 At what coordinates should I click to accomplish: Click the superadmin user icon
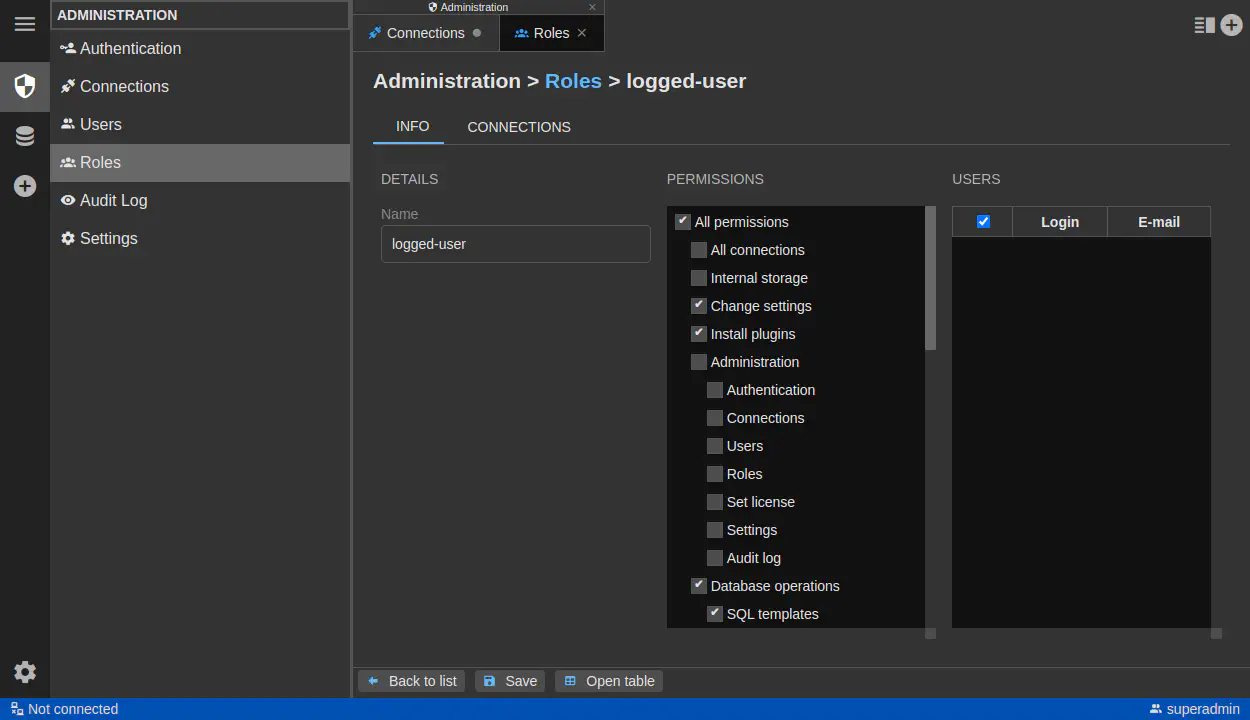click(x=1156, y=709)
